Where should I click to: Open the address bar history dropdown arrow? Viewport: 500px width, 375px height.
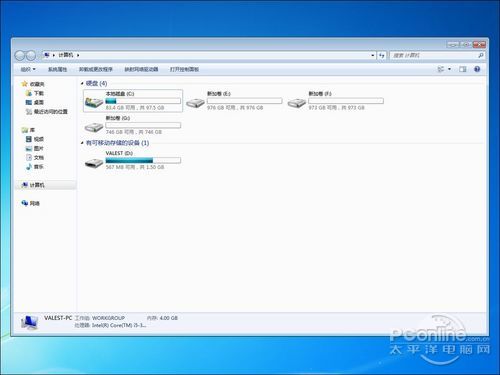click(373, 55)
